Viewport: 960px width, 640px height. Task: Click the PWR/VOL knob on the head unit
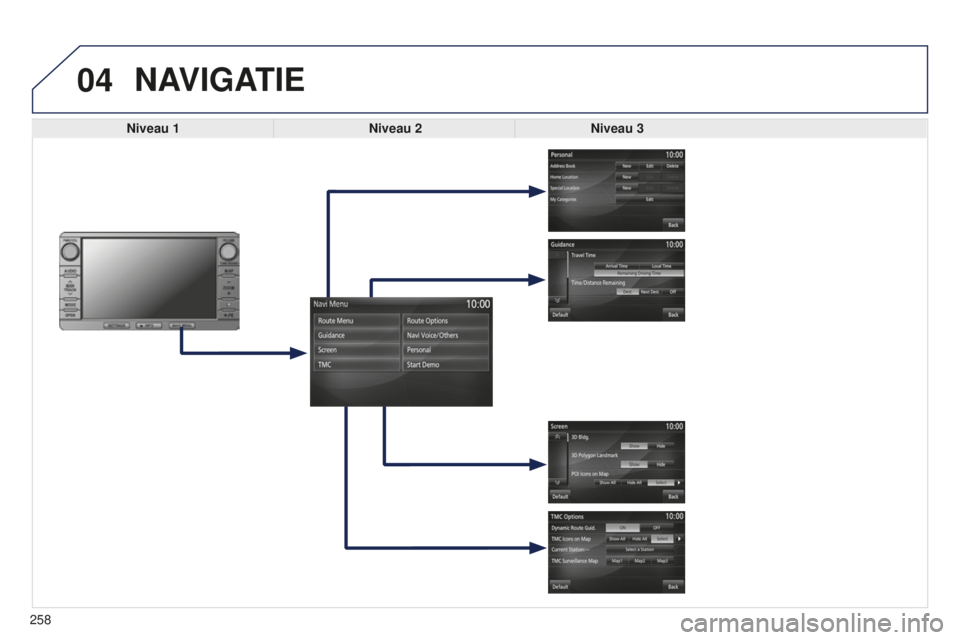[70, 251]
